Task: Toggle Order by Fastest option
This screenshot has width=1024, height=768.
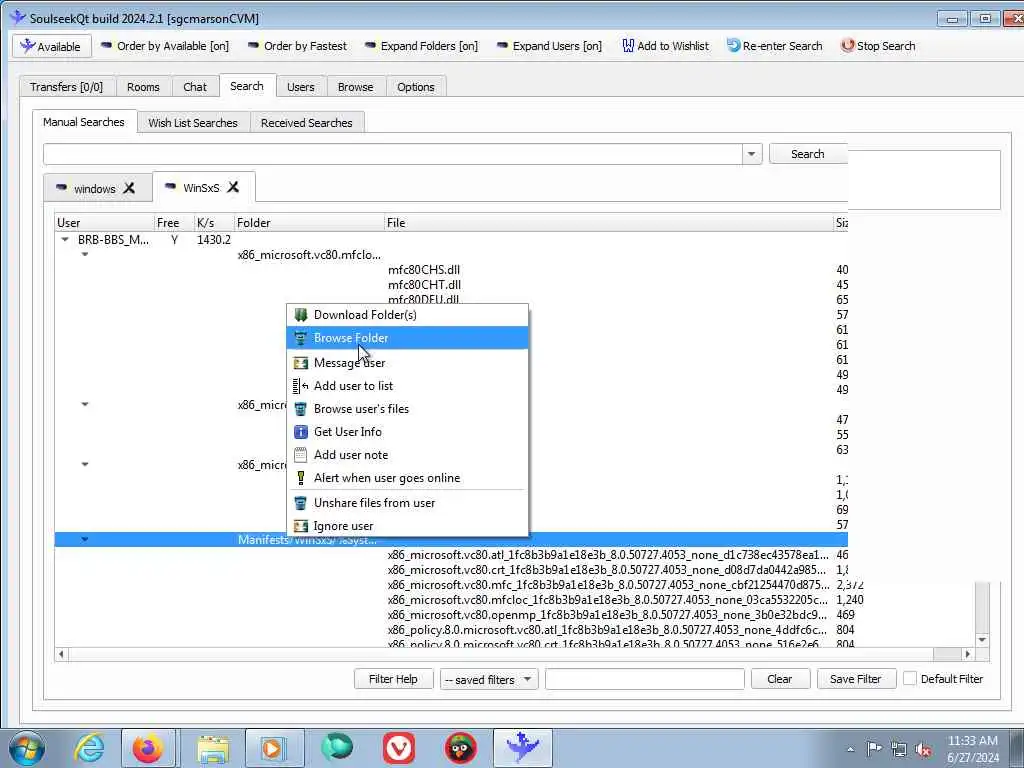Action: tap(297, 46)
